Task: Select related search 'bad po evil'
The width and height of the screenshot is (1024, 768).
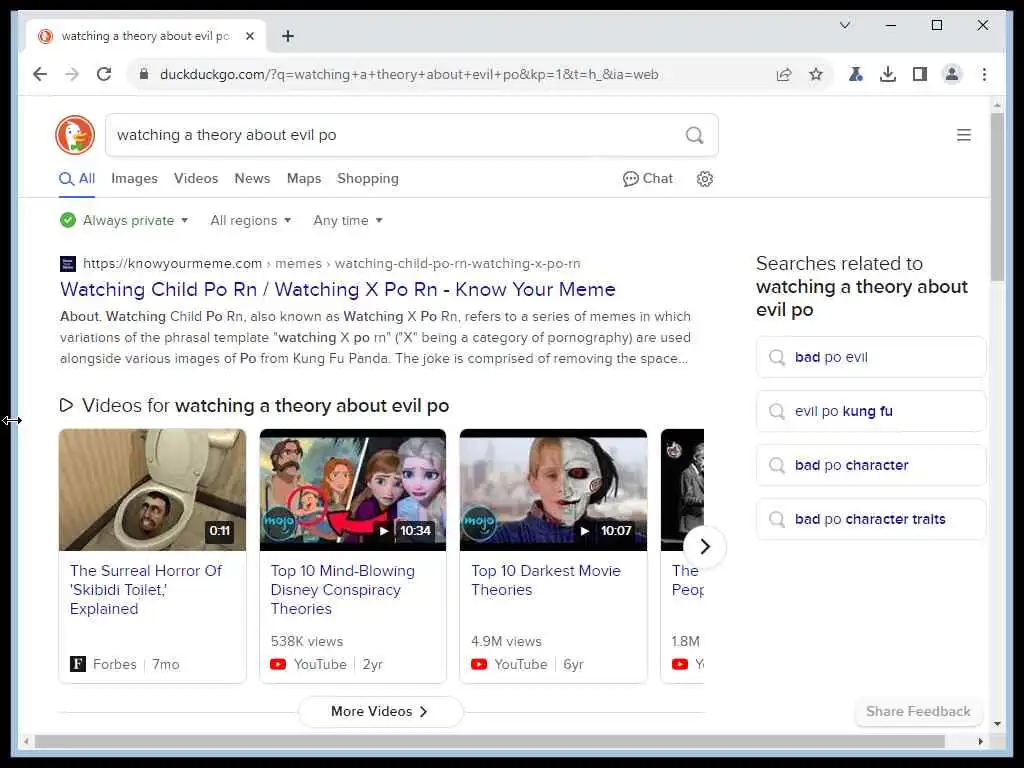Action: (871, 357)
